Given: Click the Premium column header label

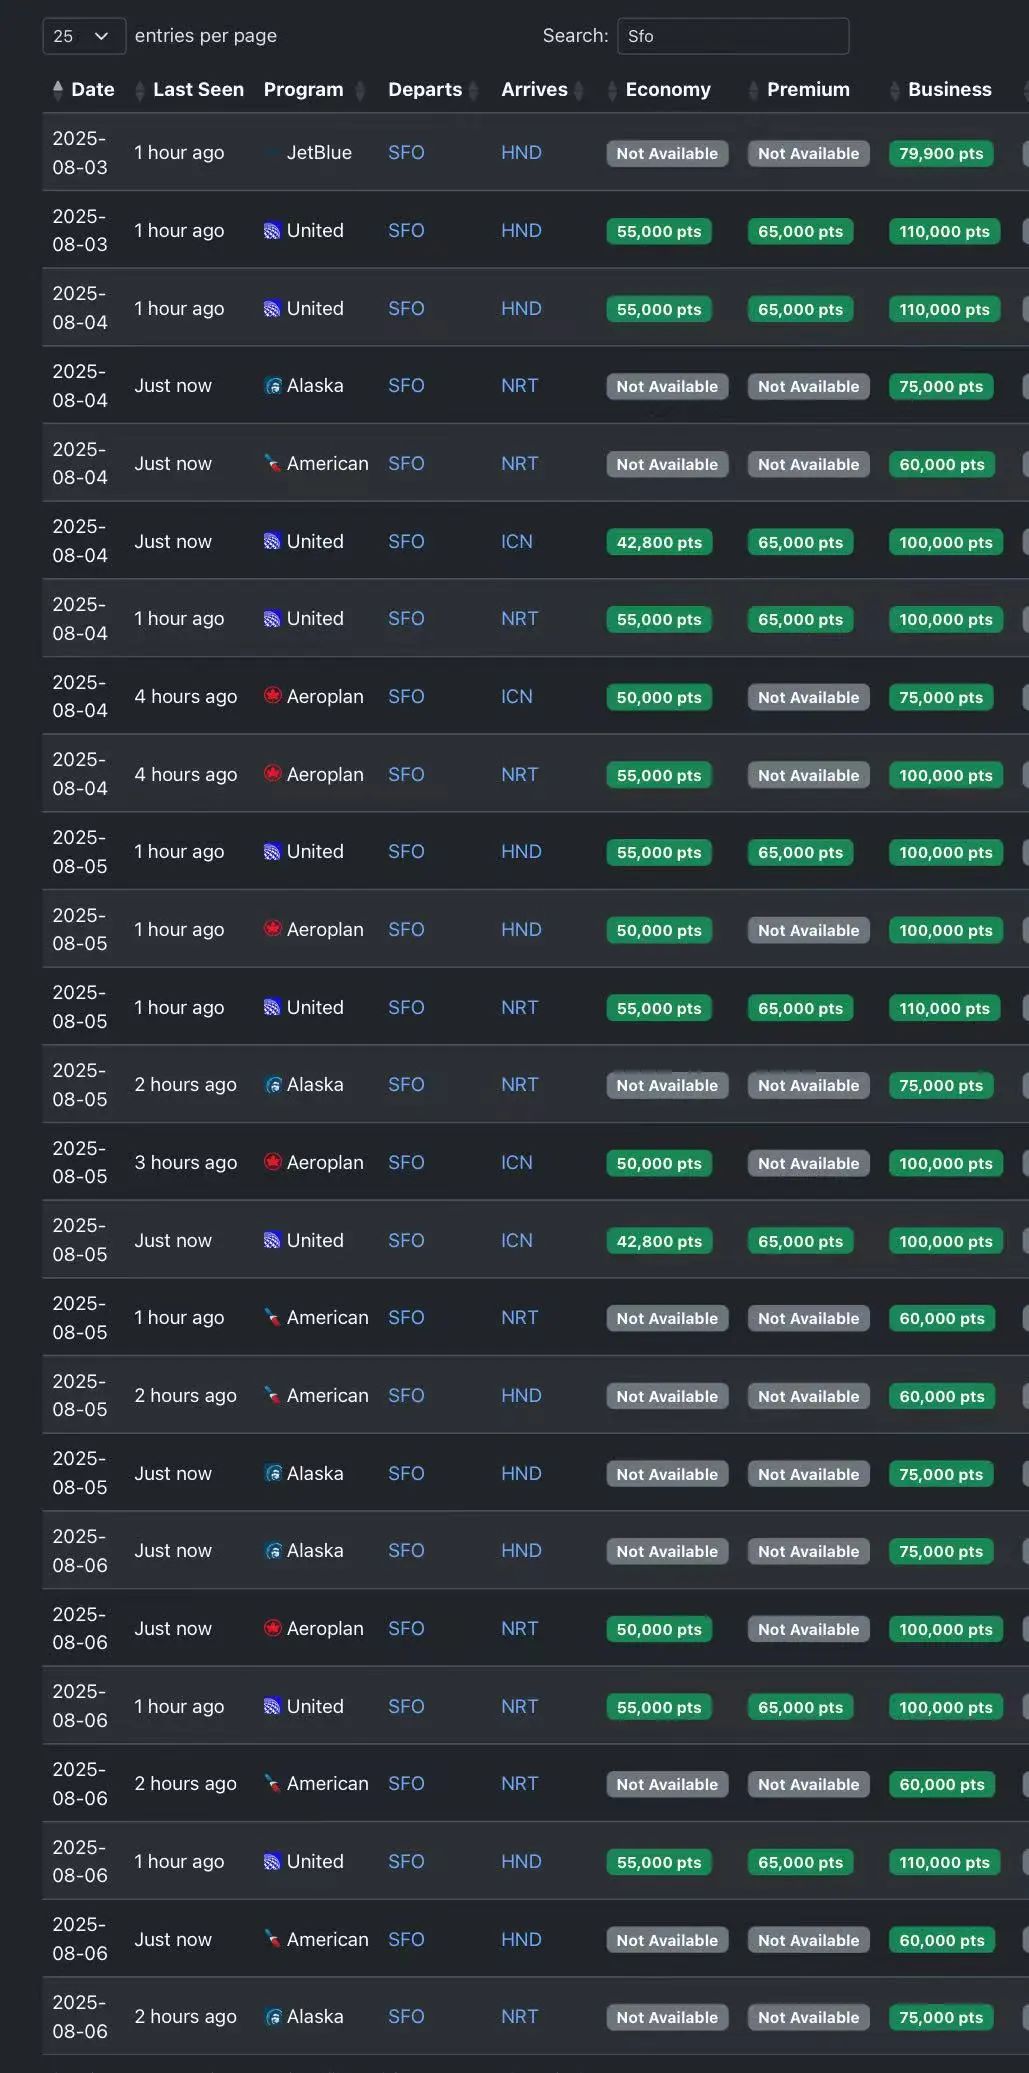Looking at the screenshot, I should pos(808,89).
